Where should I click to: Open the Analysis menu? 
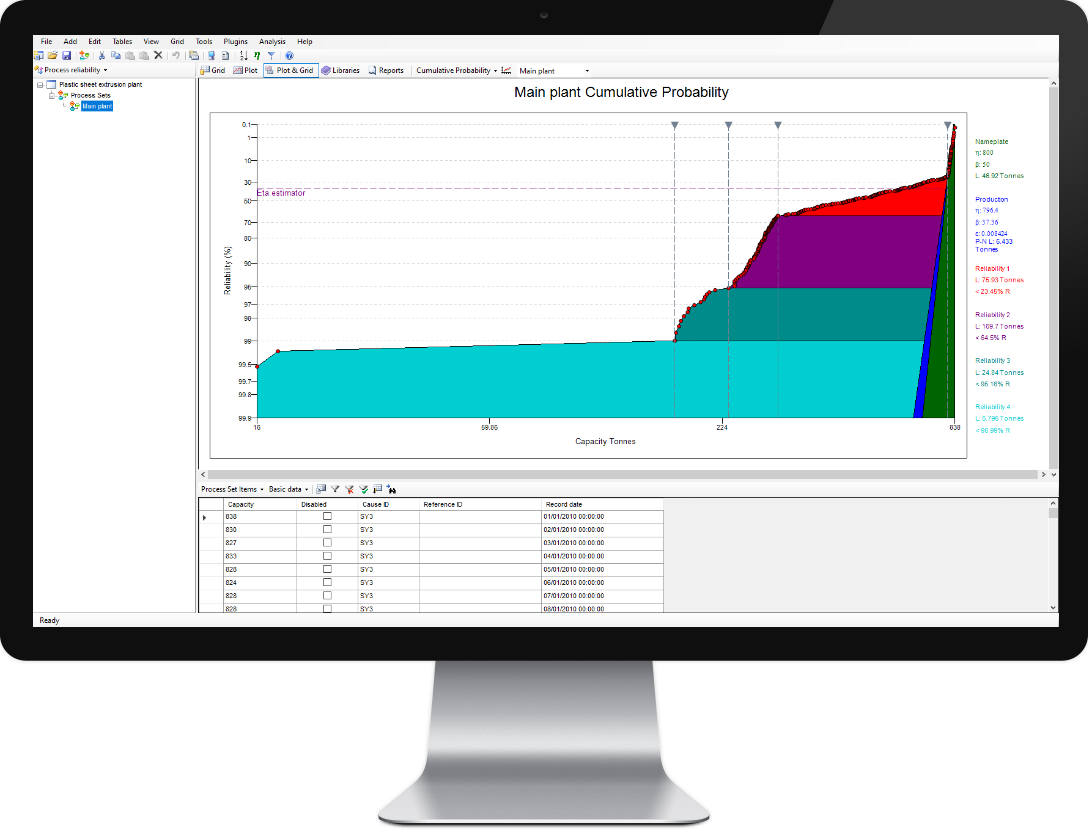click(272, 41)
